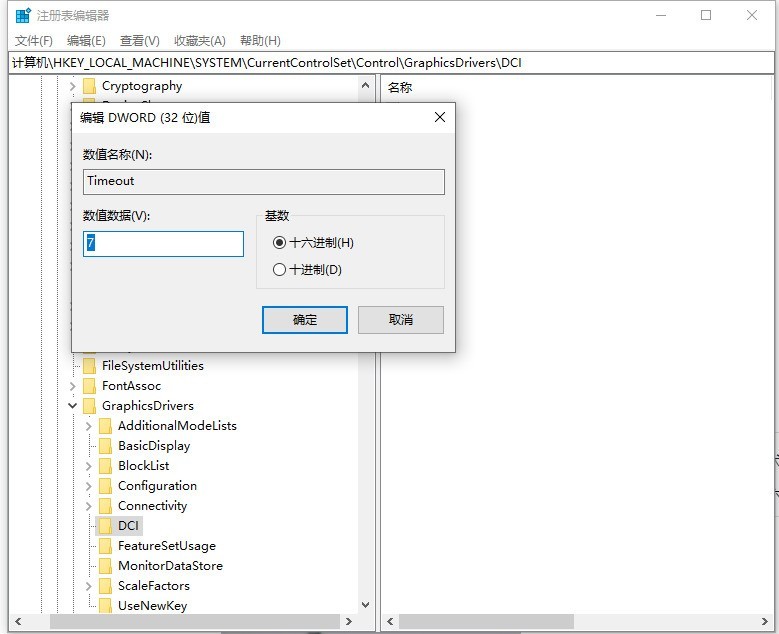Image resolution: width=779 pixels, height=634 pixels.
Task: Open the 查看(V) menu
Action: 140,40
